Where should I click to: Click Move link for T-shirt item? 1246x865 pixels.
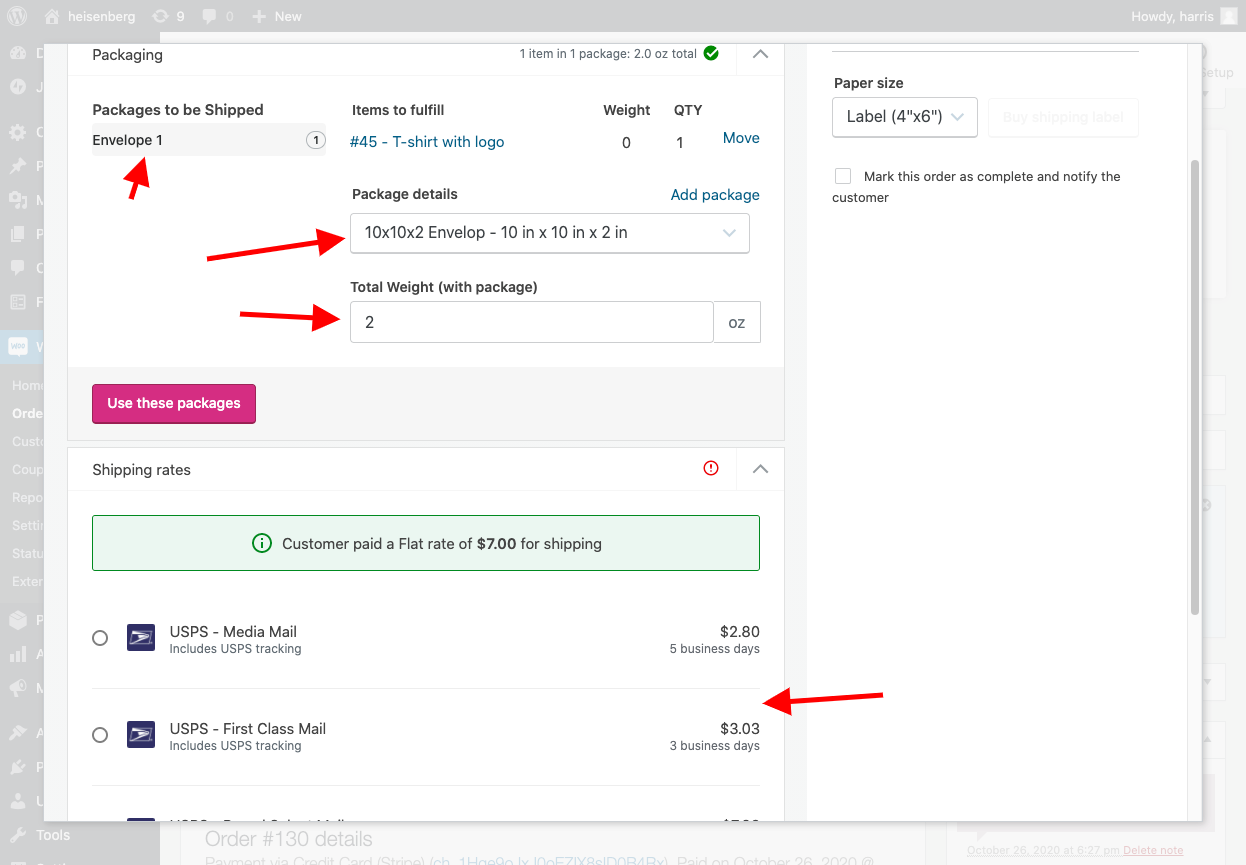[741, 138]
